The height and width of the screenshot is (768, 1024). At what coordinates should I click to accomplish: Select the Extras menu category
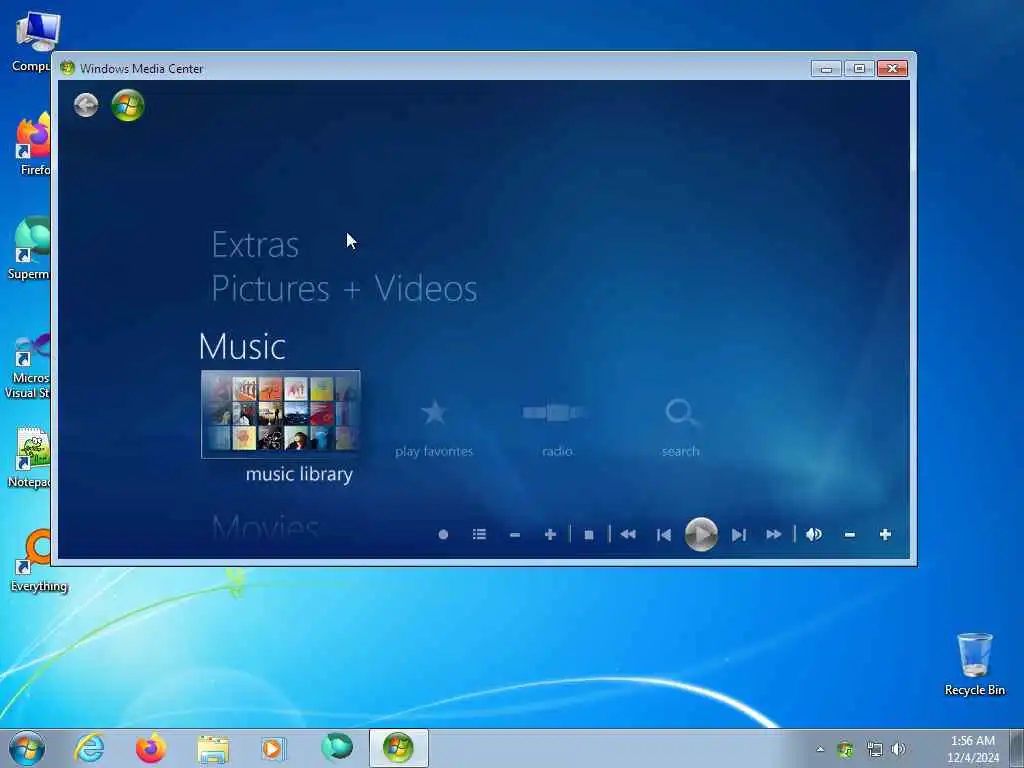(x=255, y=246)
